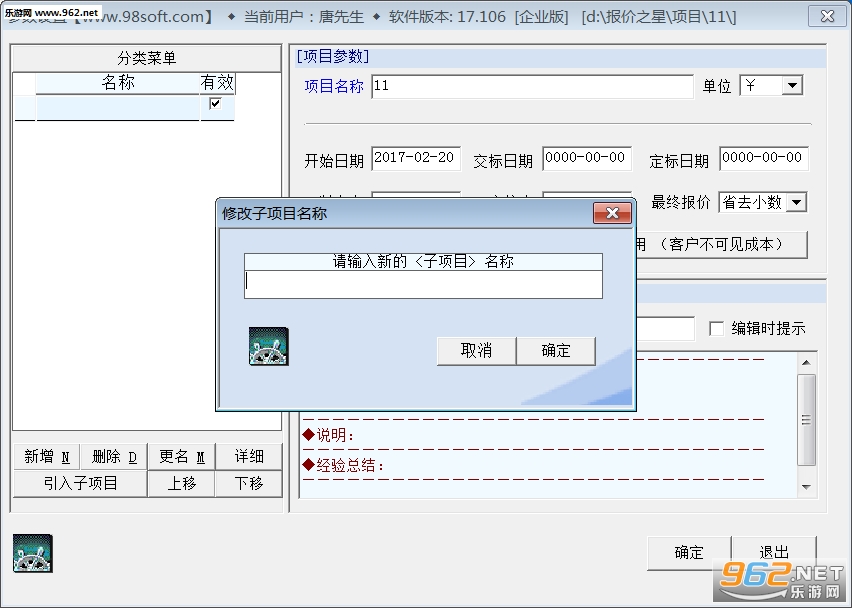The image size is (852, 608).
Task: Click the 项目名称 input field
Action: pos(532,86)
